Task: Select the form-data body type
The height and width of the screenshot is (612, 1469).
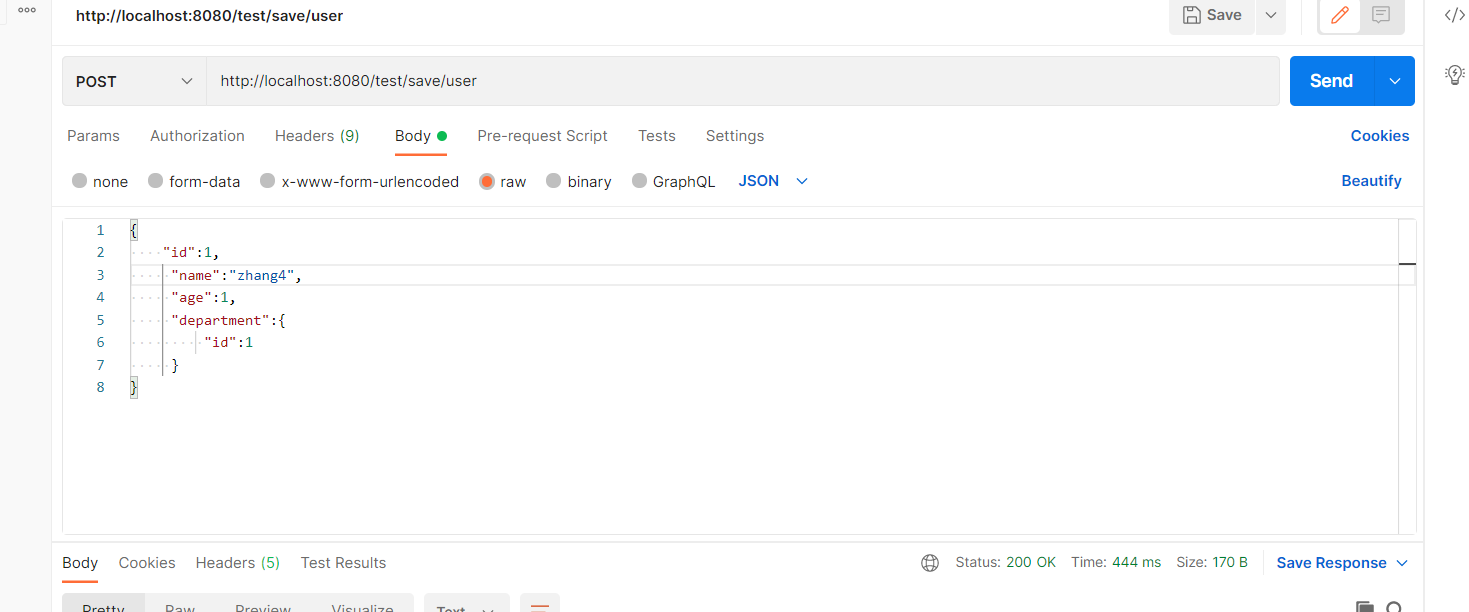Action: (x=155, y=181)
